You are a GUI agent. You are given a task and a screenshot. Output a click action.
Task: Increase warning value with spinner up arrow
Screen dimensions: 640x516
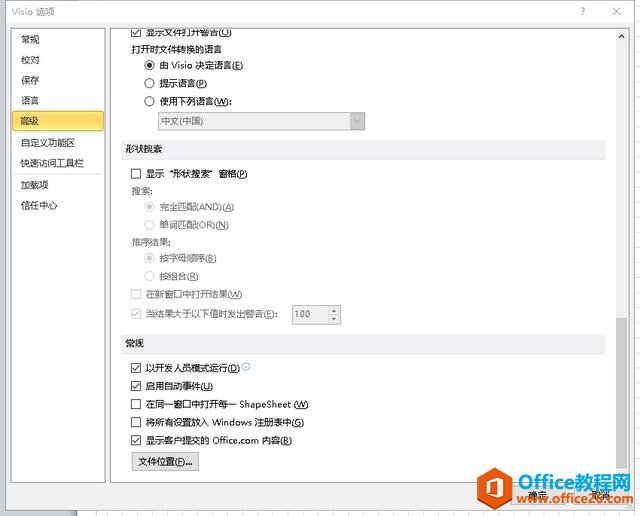pyautogui.click(x=334, y=310)
